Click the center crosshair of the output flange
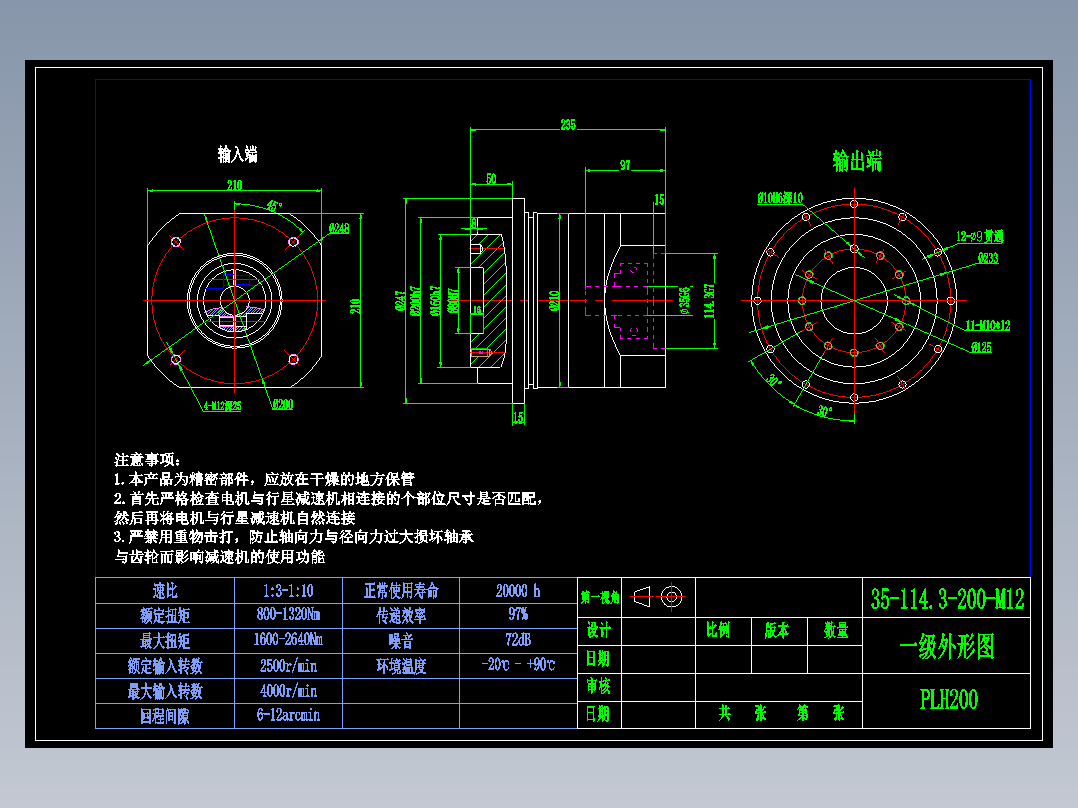Screen dimensions: 1078x808 coord(856,300)
